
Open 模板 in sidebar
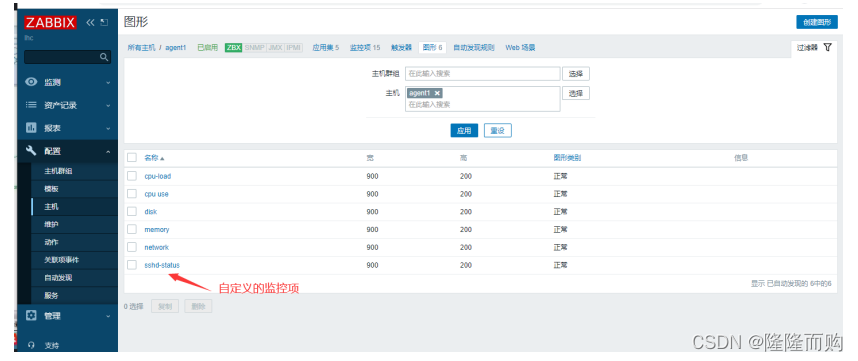point(51,189)
